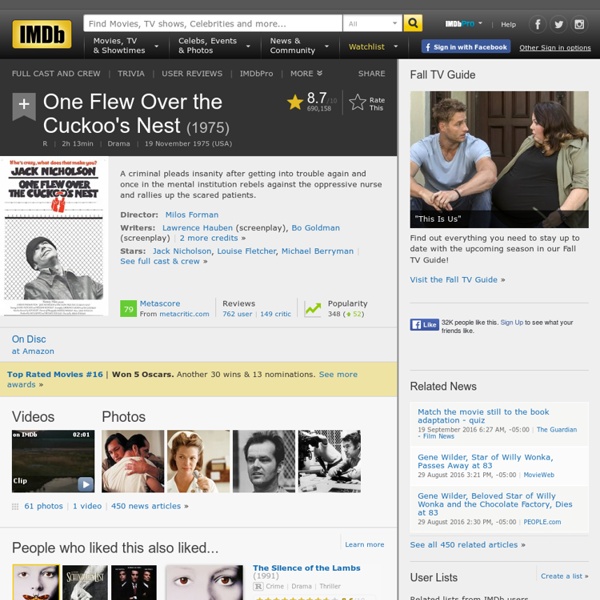Click the yellow search magnifier button

413,23
